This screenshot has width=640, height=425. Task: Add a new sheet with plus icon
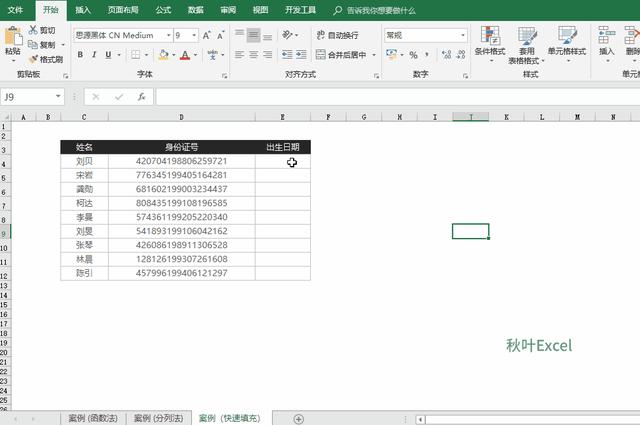(298, 419)
